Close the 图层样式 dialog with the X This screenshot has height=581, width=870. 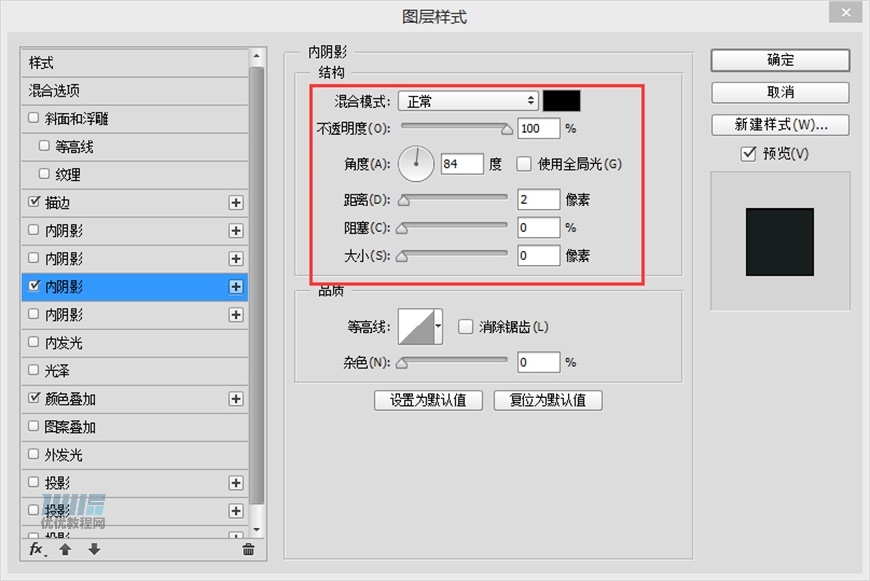(x=846, y=12)
